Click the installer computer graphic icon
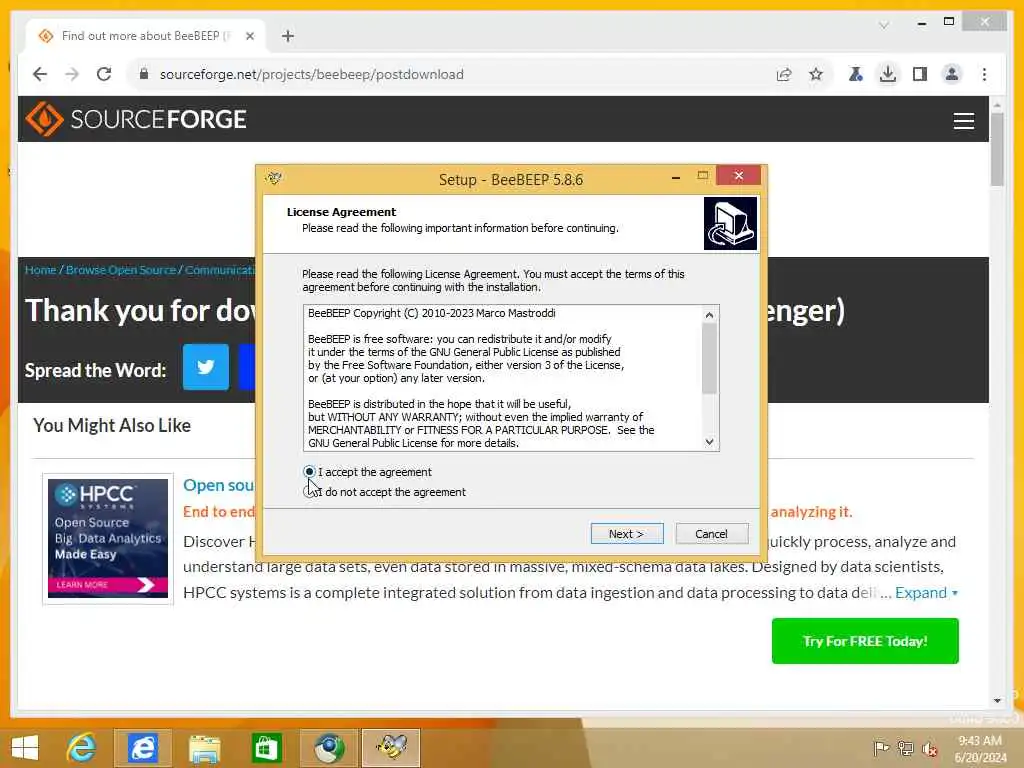1024x768 pixels. coord(730,224)
